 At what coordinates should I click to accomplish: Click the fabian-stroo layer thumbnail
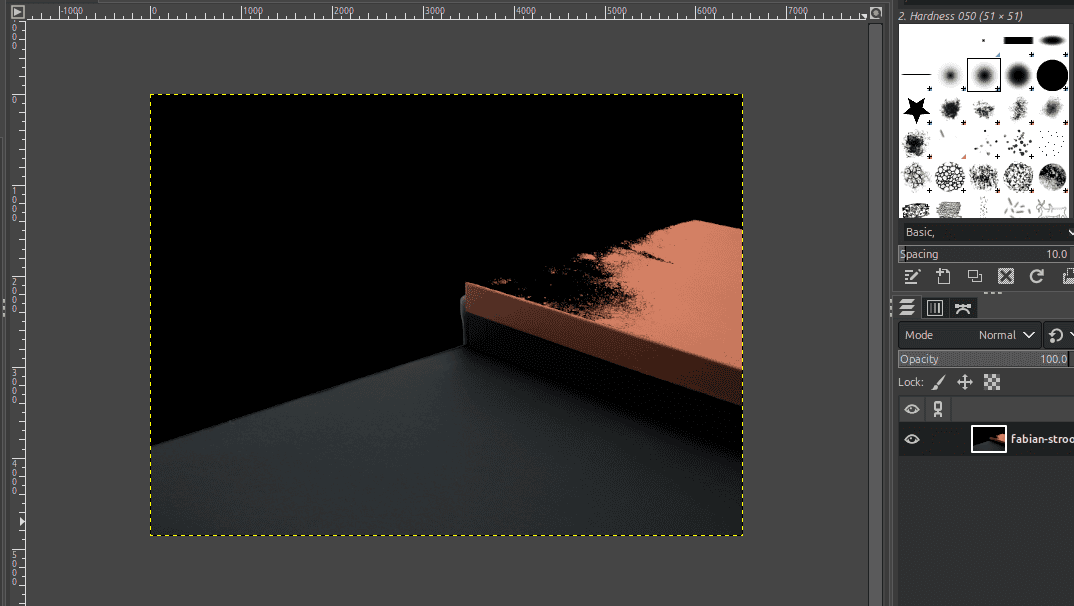[988, 439]
